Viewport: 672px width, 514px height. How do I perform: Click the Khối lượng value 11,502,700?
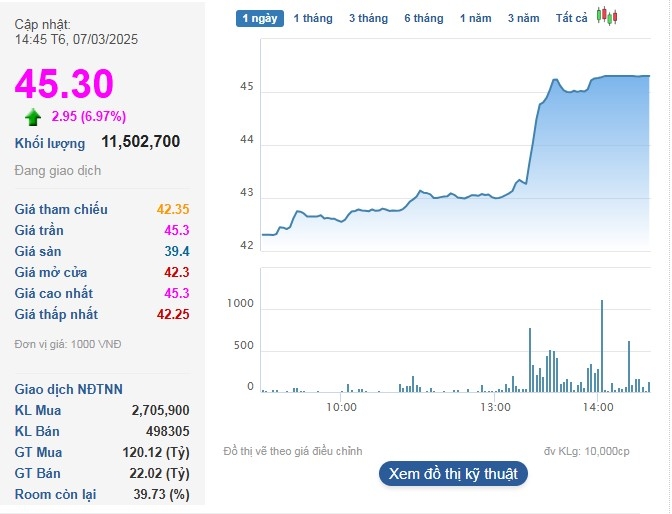click(141, 142)
